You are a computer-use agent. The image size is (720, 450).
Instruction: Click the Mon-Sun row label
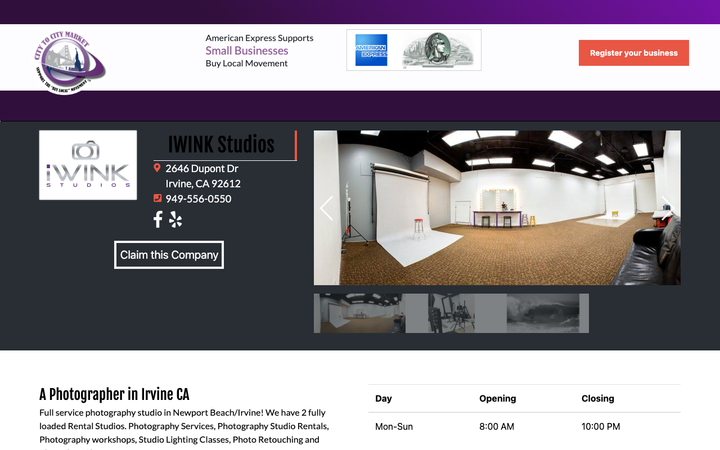pyautogui.click(x=394, y=427)
